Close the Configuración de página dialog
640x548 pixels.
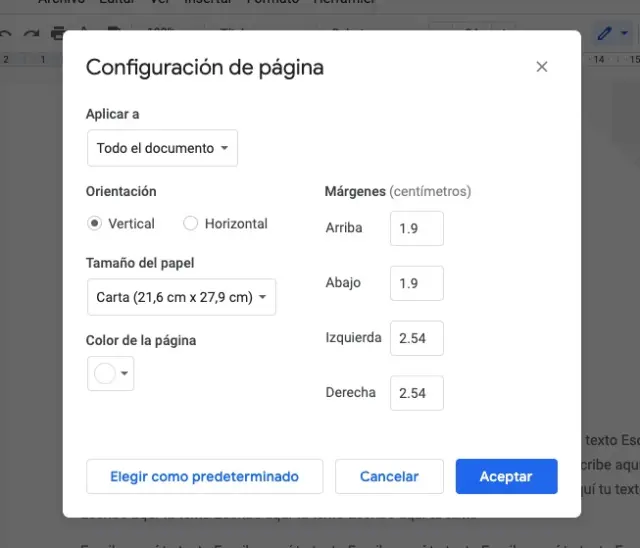542,67
